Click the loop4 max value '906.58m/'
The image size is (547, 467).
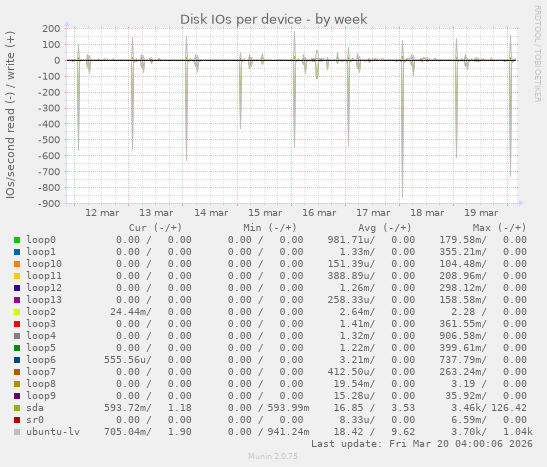click(463, 336)
